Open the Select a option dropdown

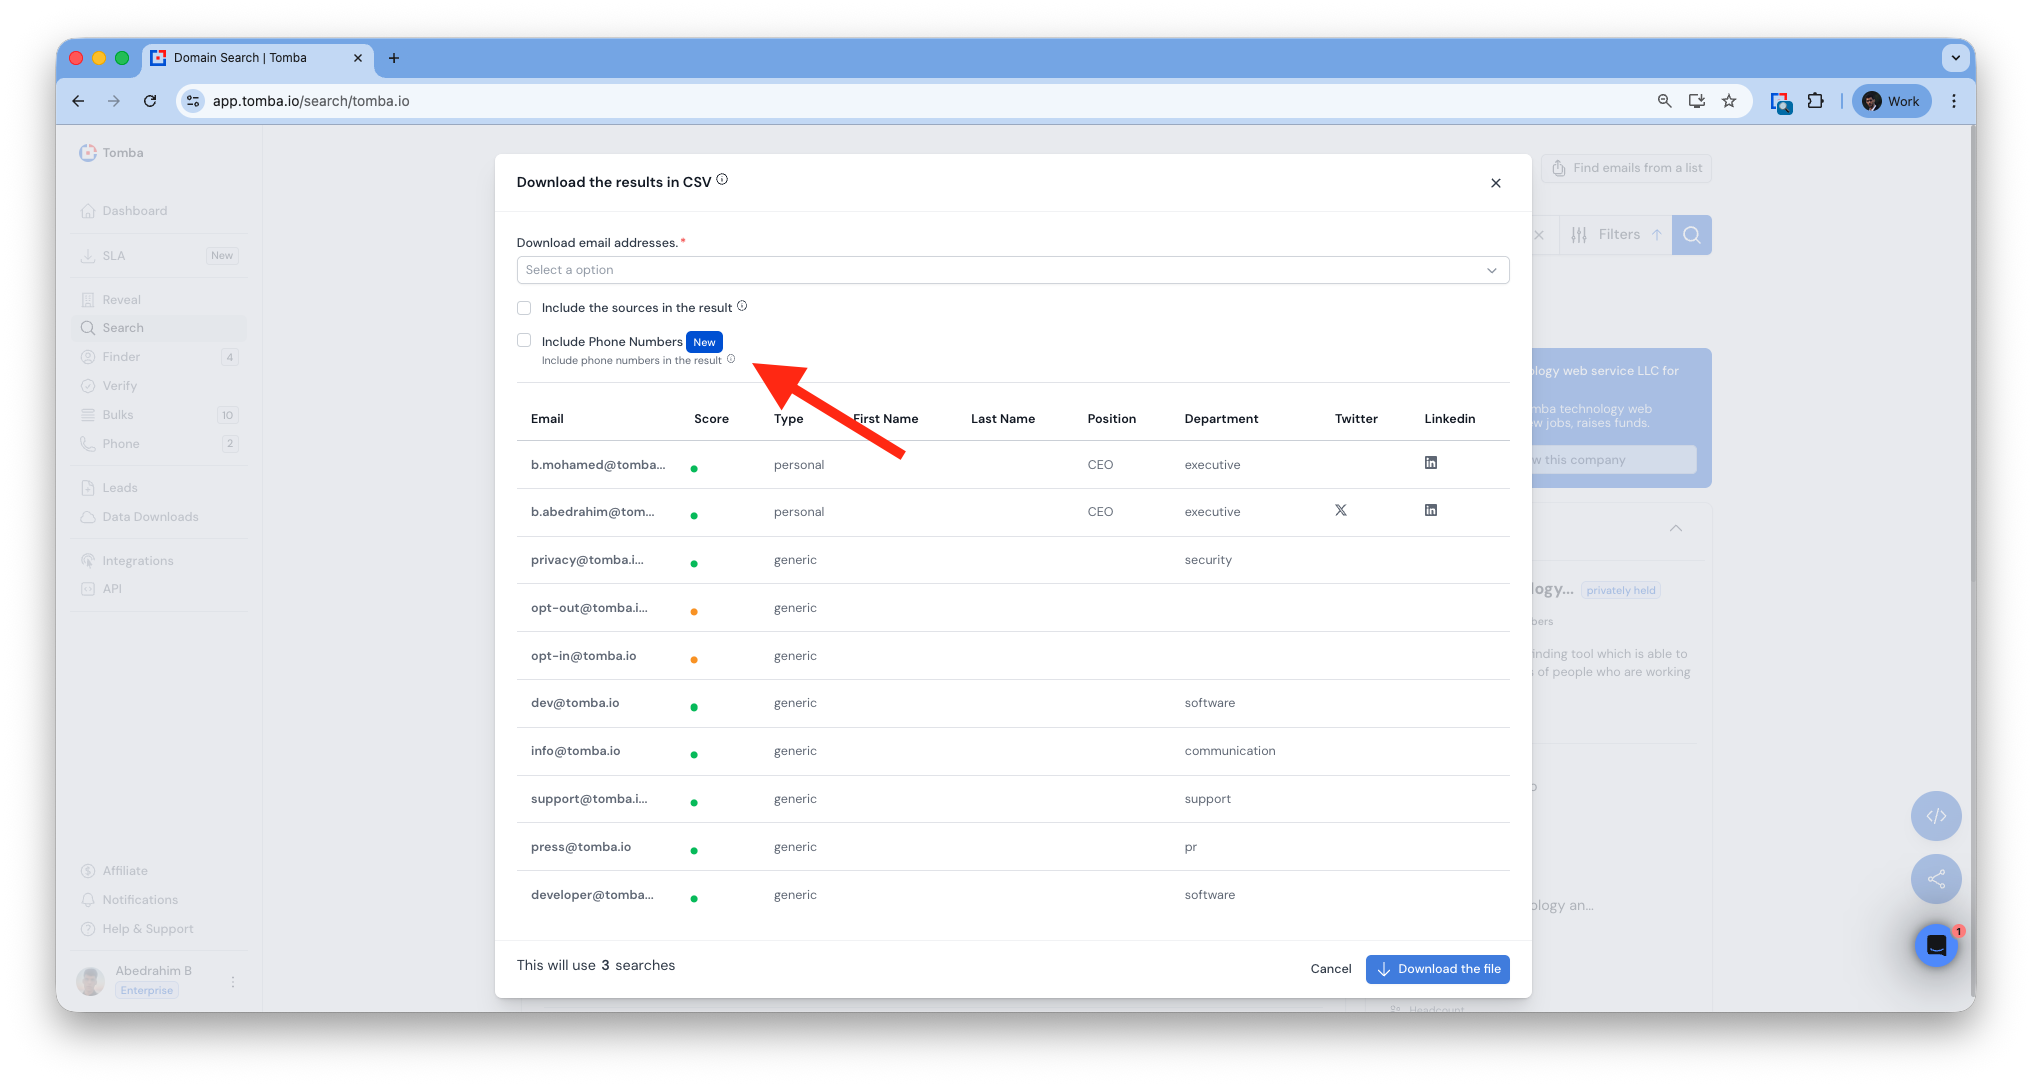[x=1012, y=270]
